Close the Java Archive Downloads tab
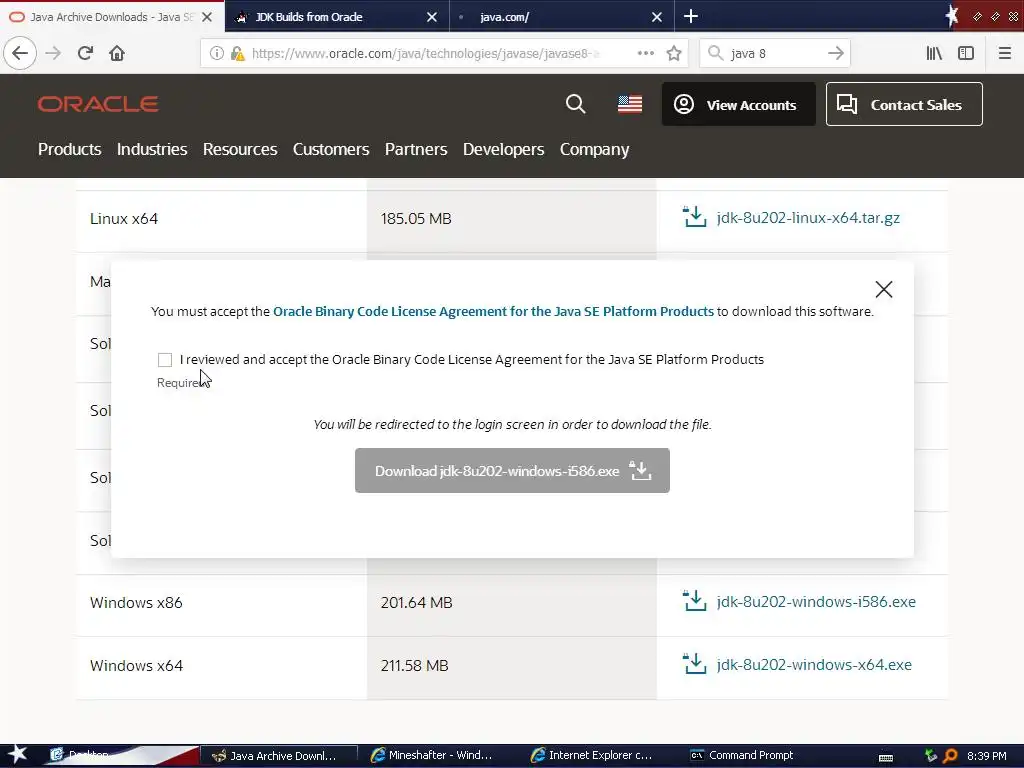 coord(207,17)
